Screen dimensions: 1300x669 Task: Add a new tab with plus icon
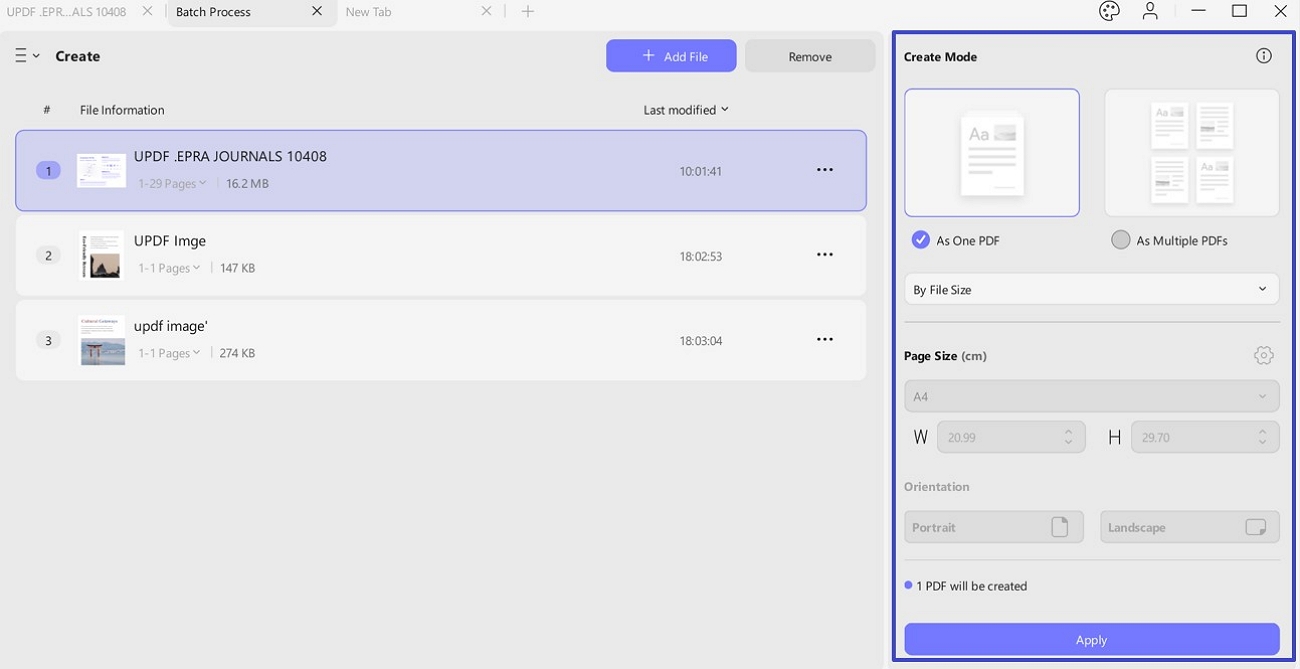(528, 11)
